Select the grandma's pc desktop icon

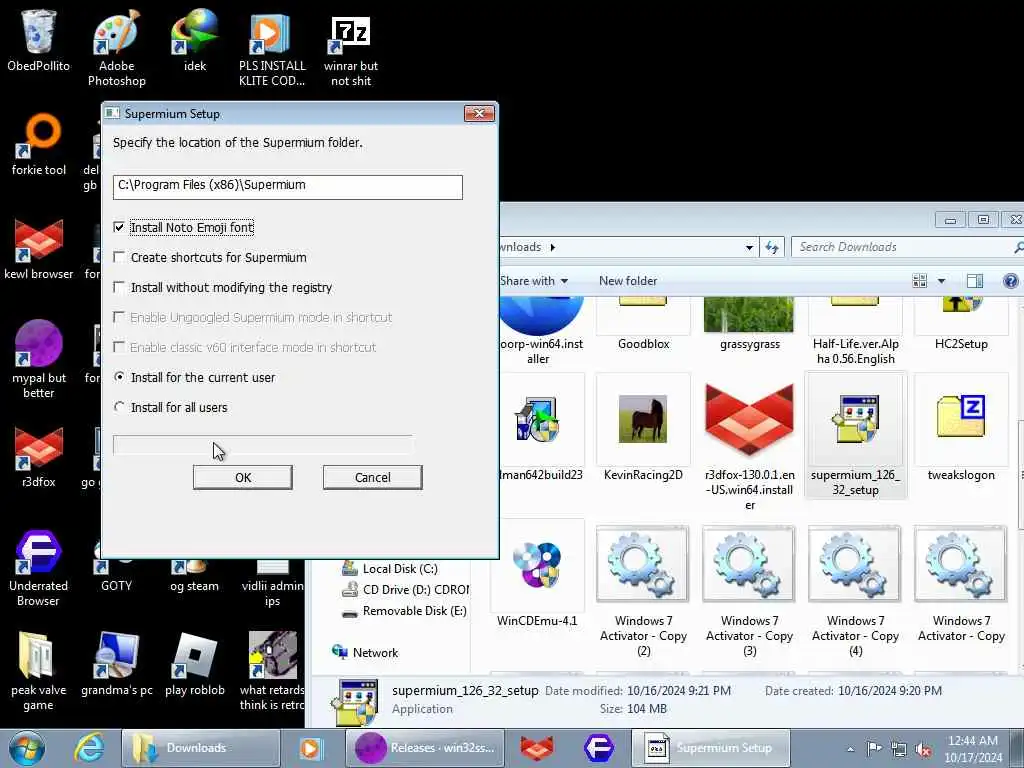pyautogui.click(x=117, y=665)
